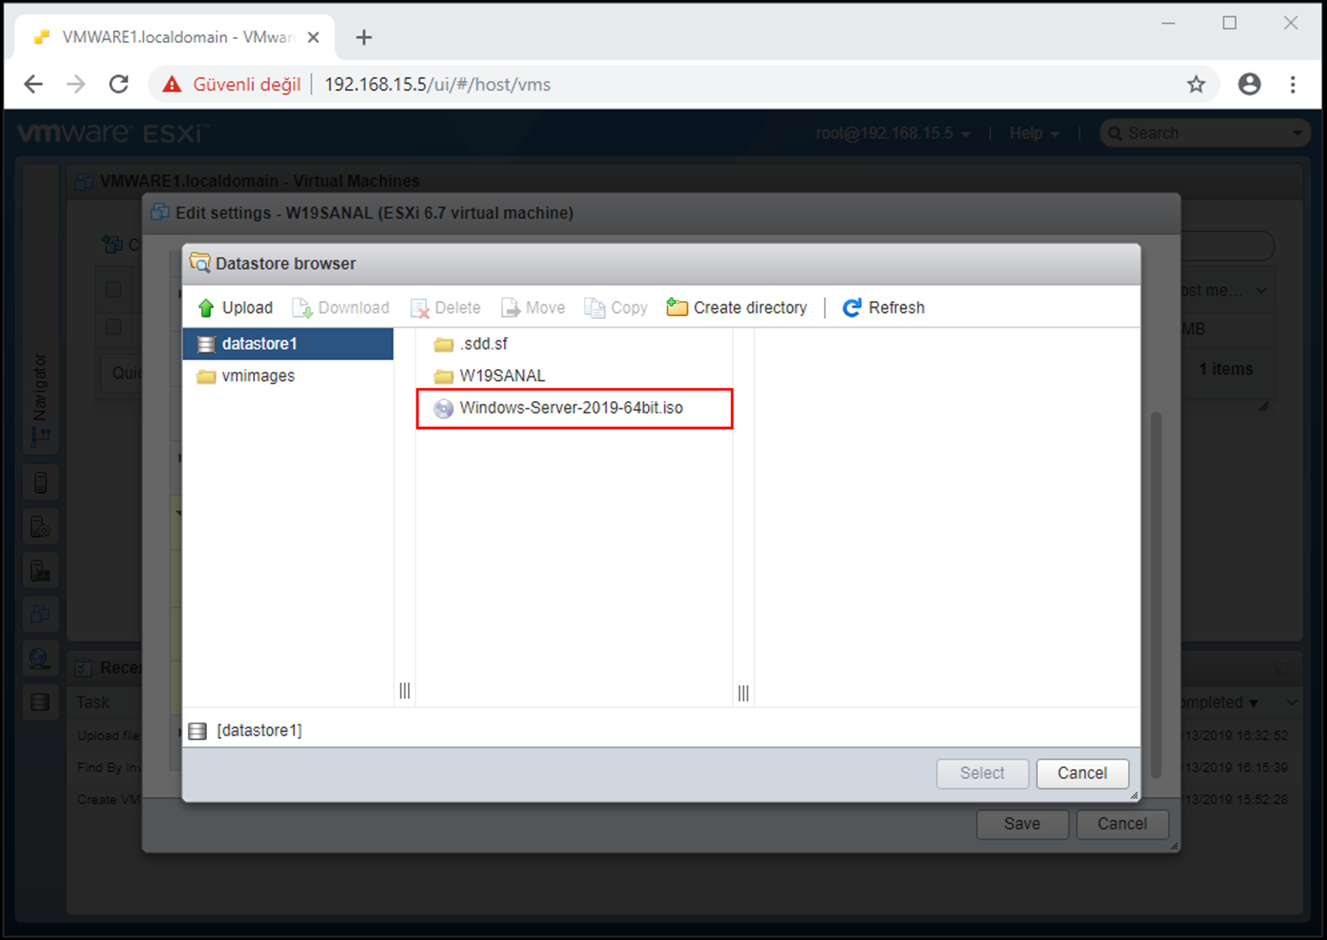Click the datastore1 disk icon
1327x940 pixels.
[206, 344]
